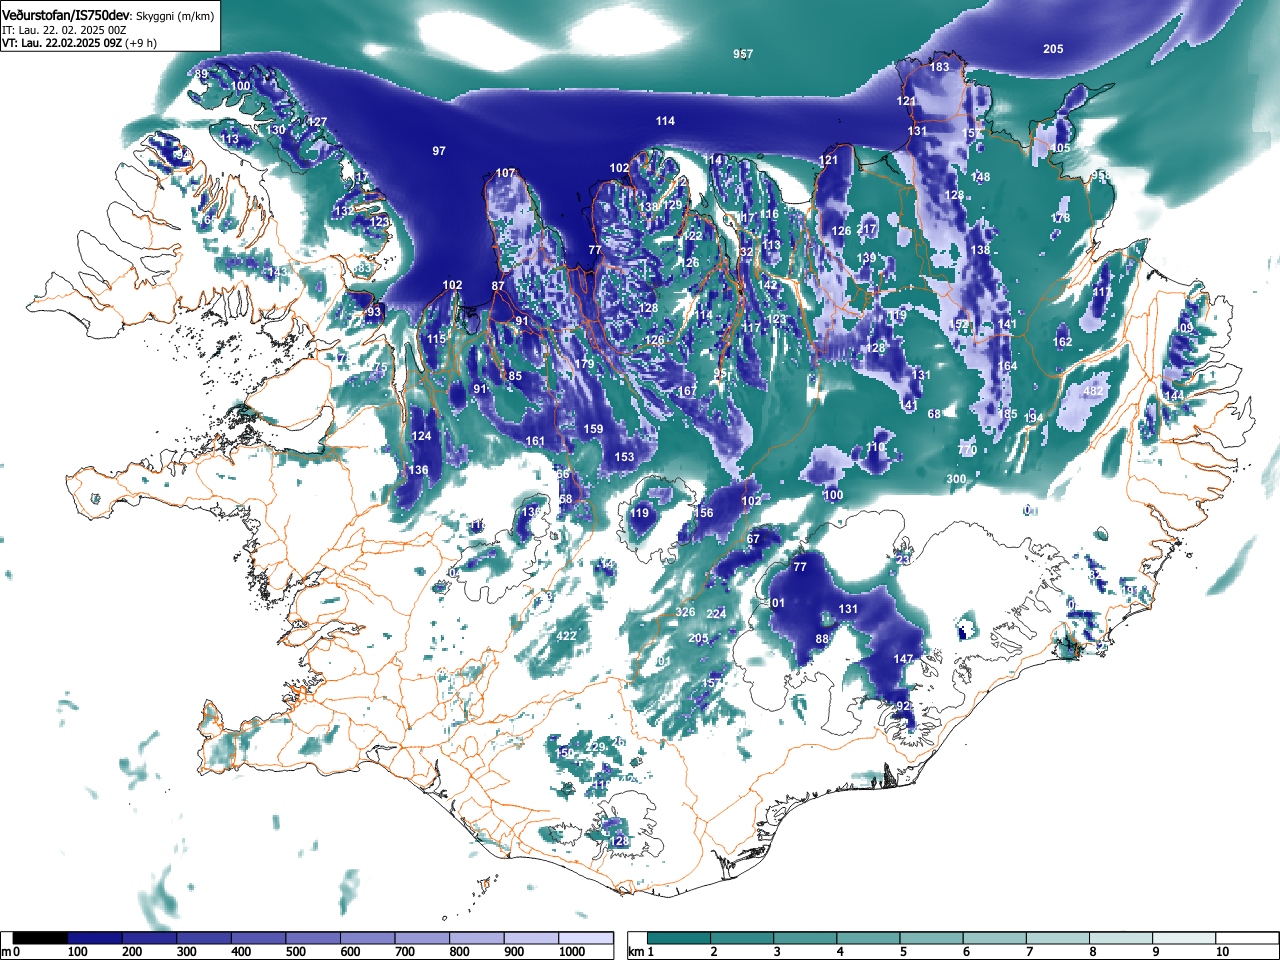Click the visibility value 88 on the map
The image size is (1280, 960).
click(822, 639)
